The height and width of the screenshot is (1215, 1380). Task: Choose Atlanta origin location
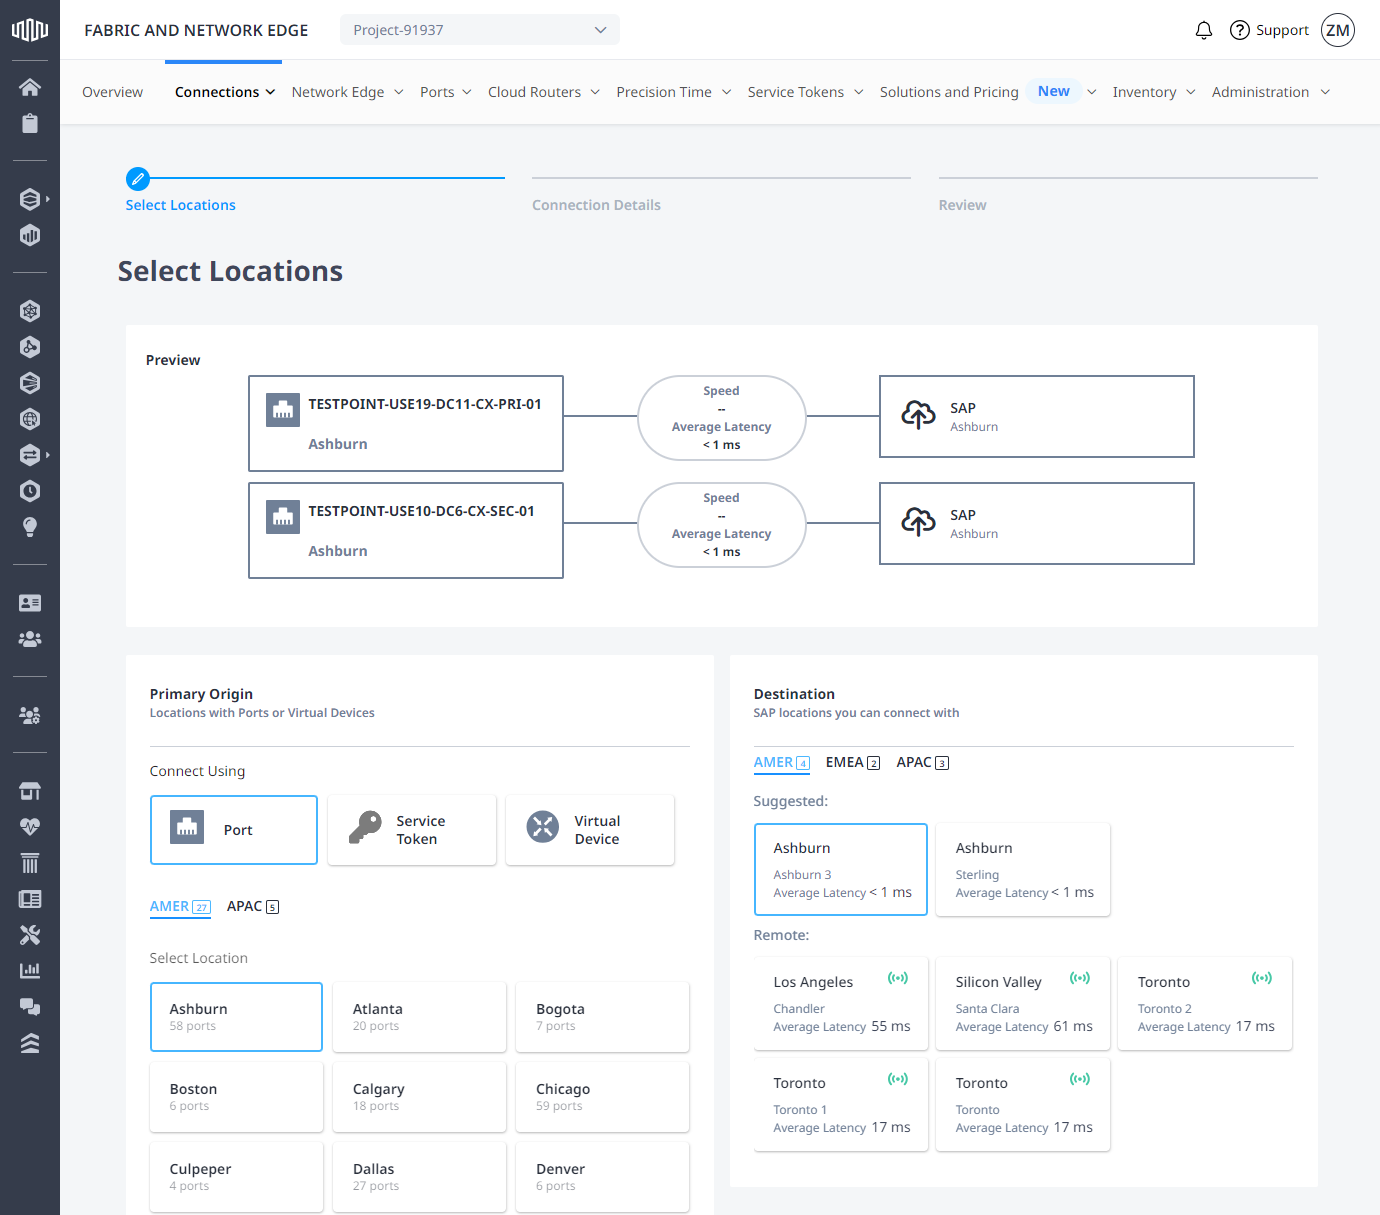pos(419,1017)
